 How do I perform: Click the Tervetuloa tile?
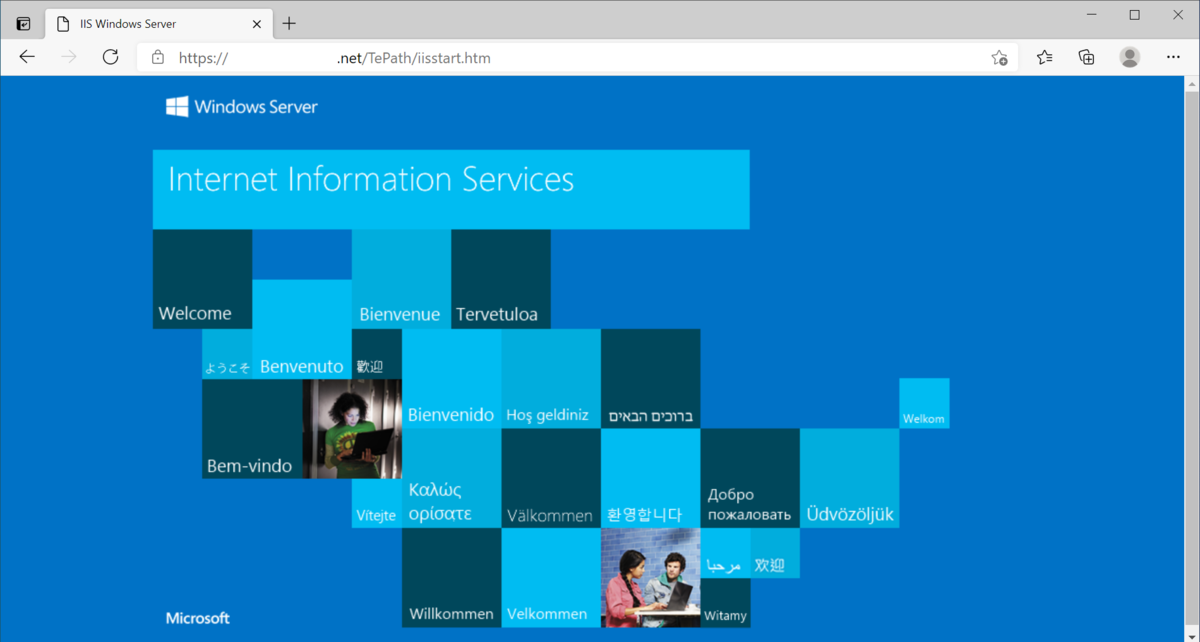coord(501,279)
